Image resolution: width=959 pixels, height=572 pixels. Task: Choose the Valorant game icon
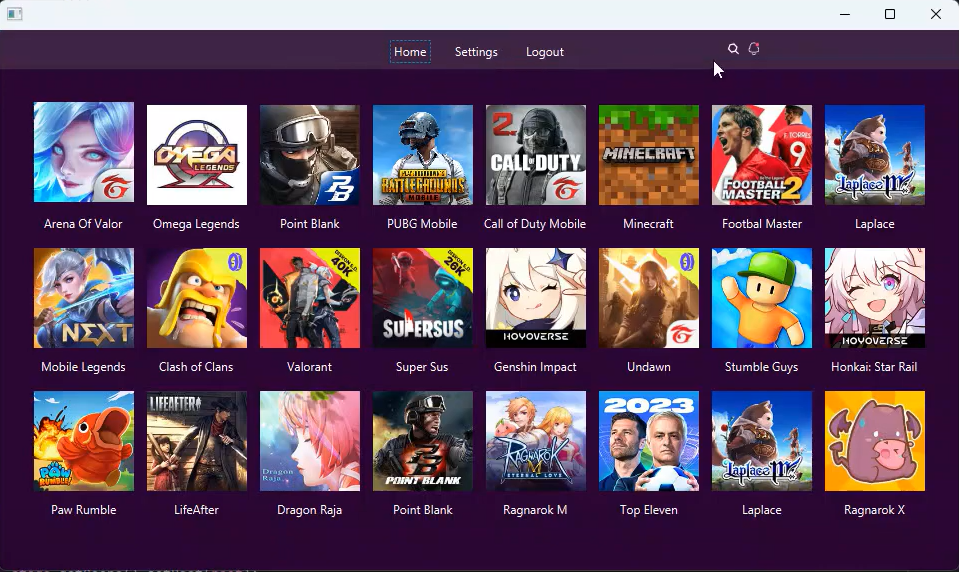coord(310,298)
